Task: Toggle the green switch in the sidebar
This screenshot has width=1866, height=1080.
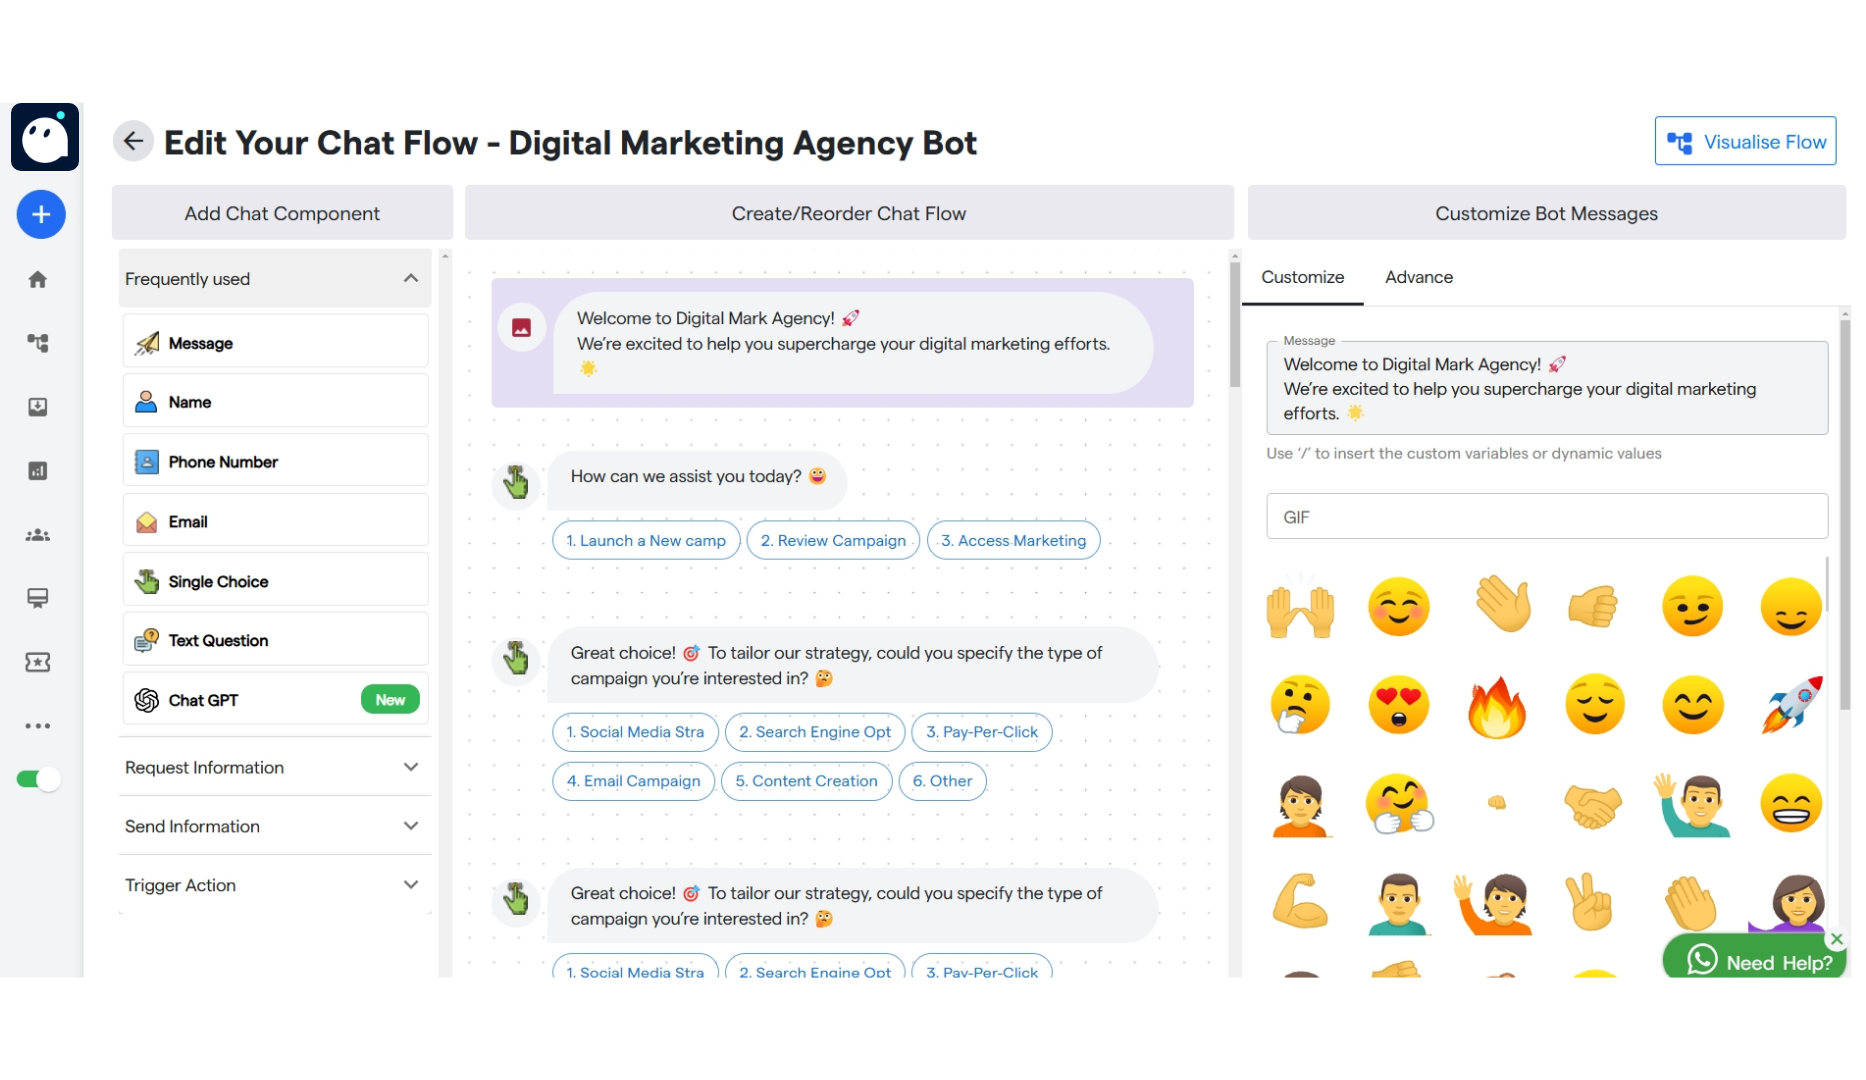Action: point(39,779)
